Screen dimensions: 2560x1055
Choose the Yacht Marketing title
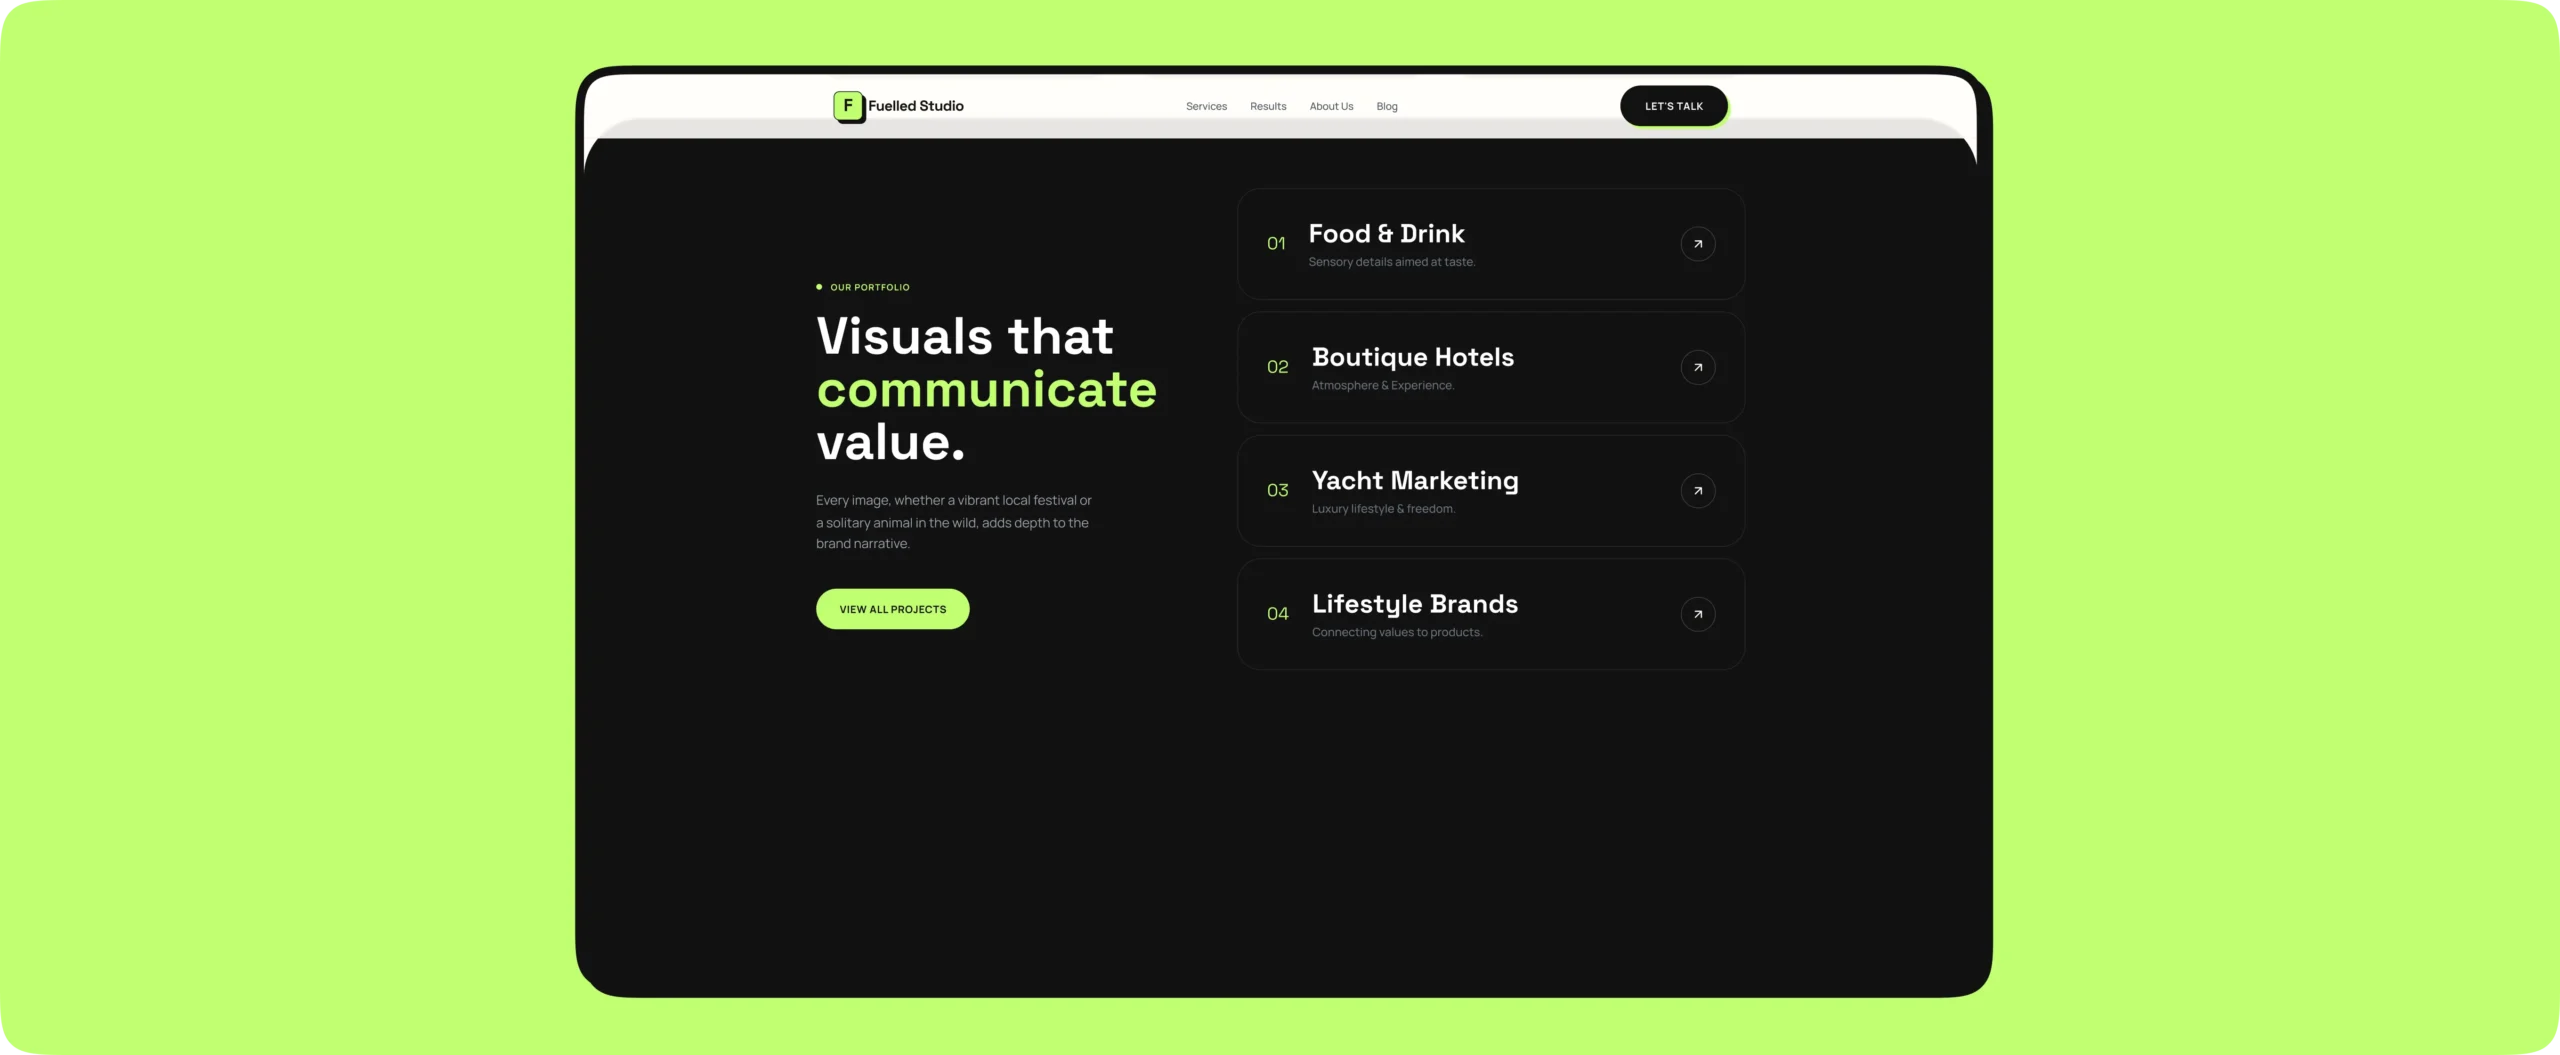pos(1414,481)
